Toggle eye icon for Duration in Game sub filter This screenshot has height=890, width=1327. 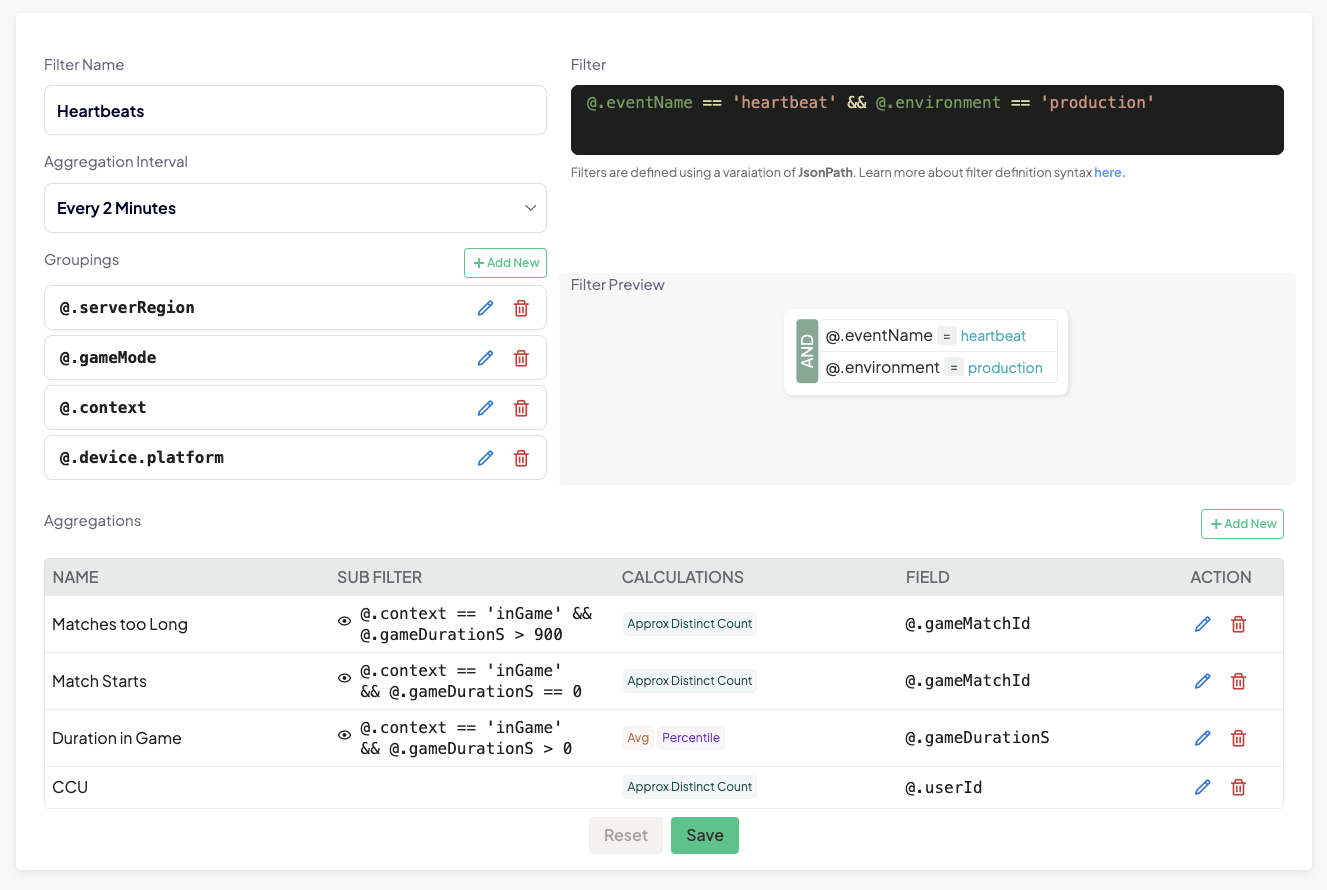click(x=345, y=735)
